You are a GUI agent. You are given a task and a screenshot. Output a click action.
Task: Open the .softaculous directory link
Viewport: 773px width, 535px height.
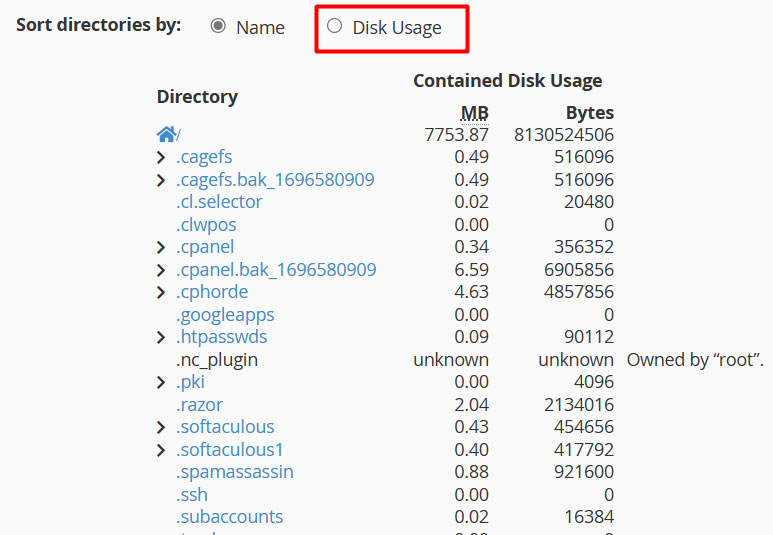point(225,427)
